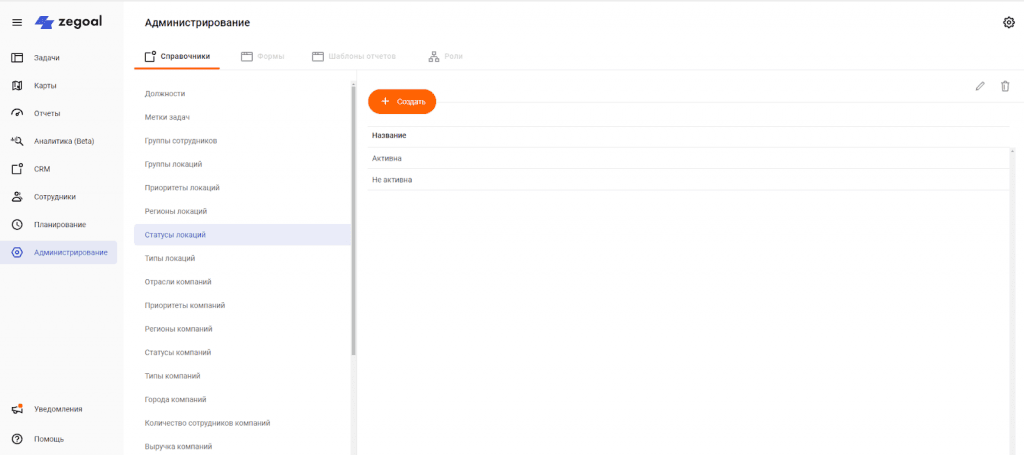Screen dimensions: 1024x455
Task: Open Аналитика (Beta) section
Action: (63, 141)
